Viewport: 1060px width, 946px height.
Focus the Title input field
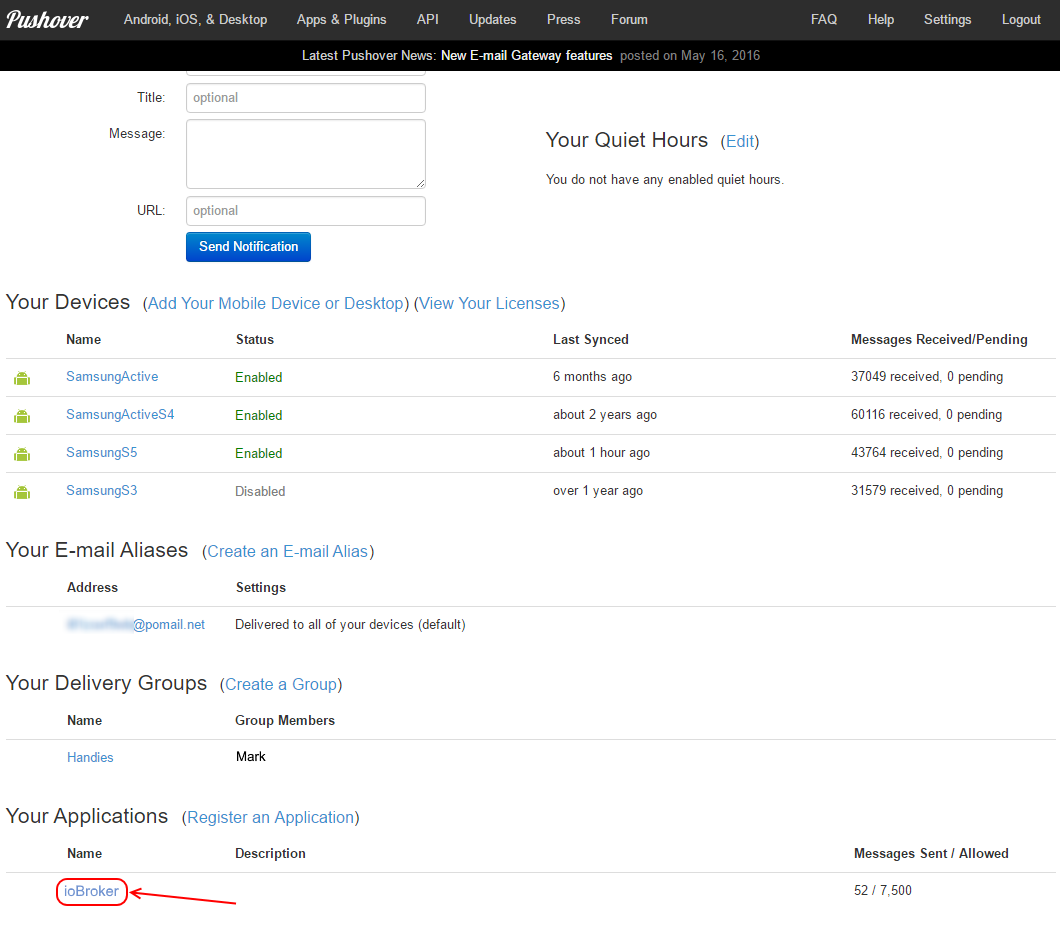[x=306, y=98]
